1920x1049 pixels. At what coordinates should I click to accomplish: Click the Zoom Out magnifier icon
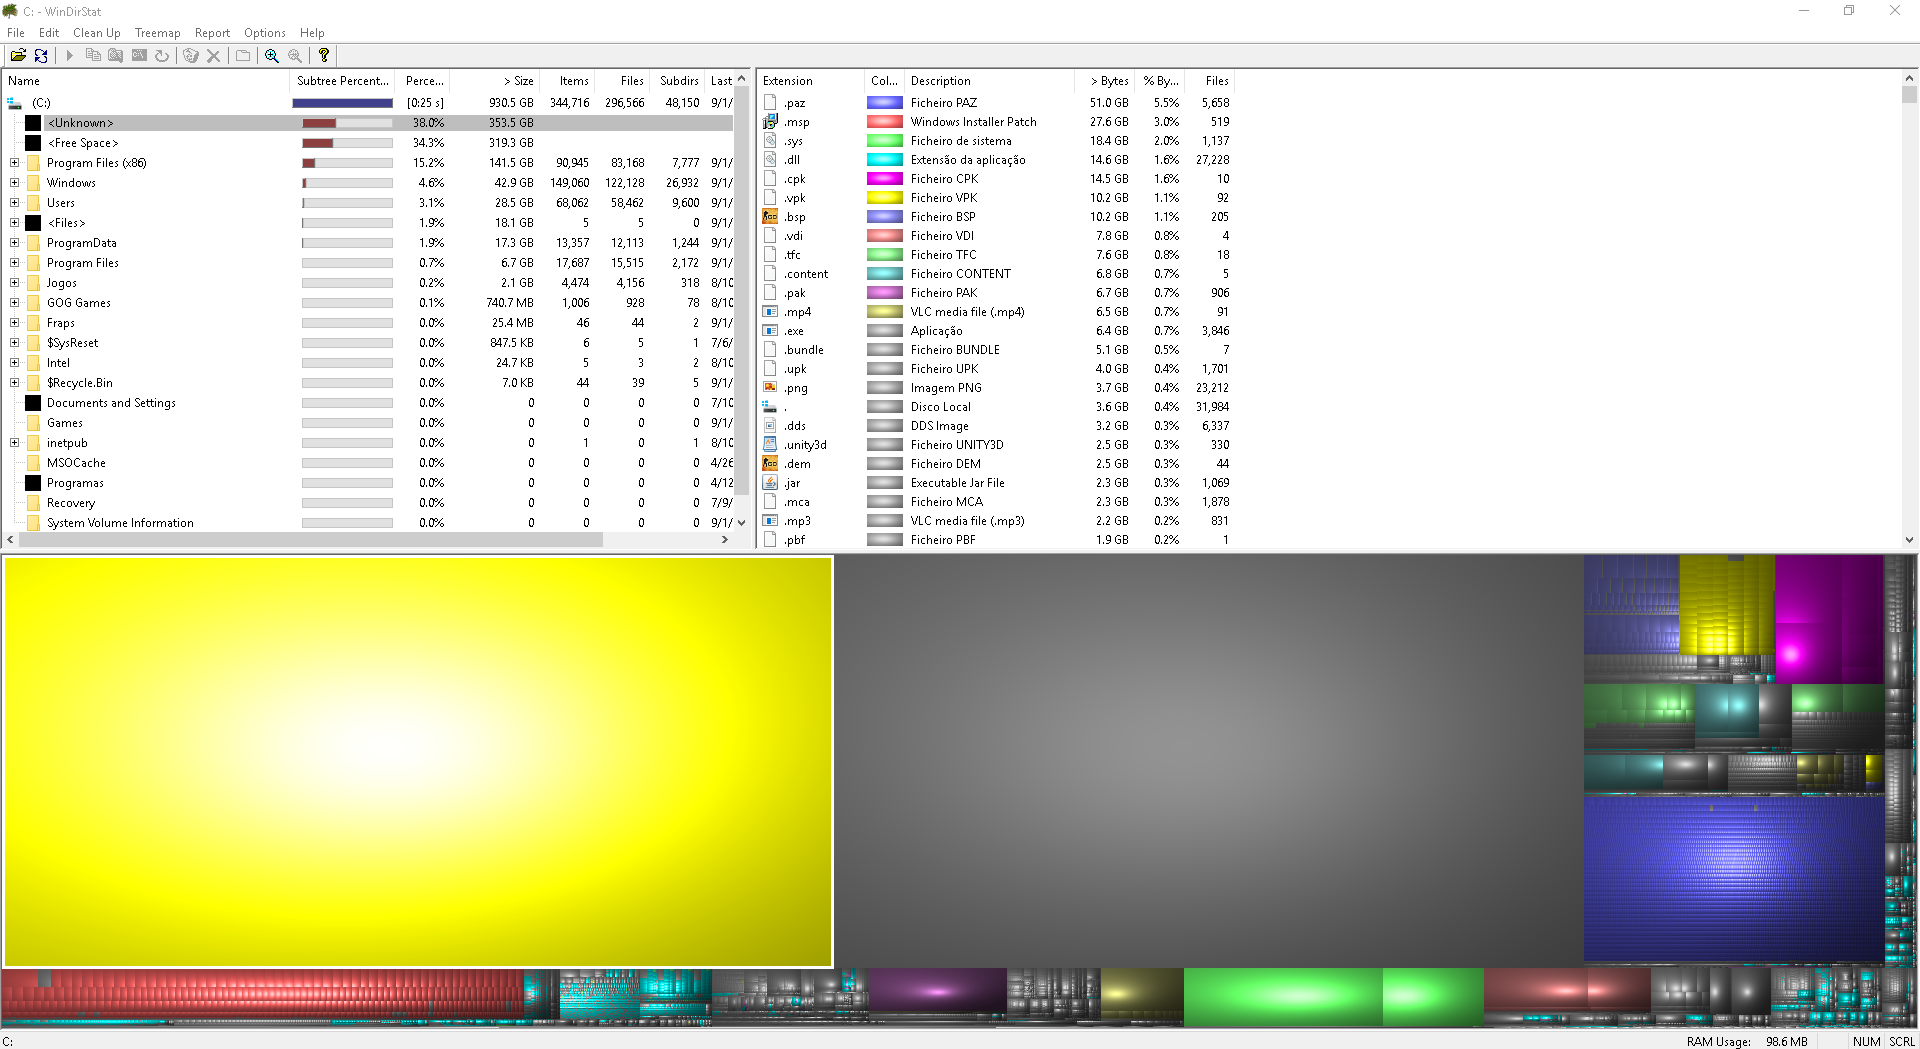click(294, 56)
